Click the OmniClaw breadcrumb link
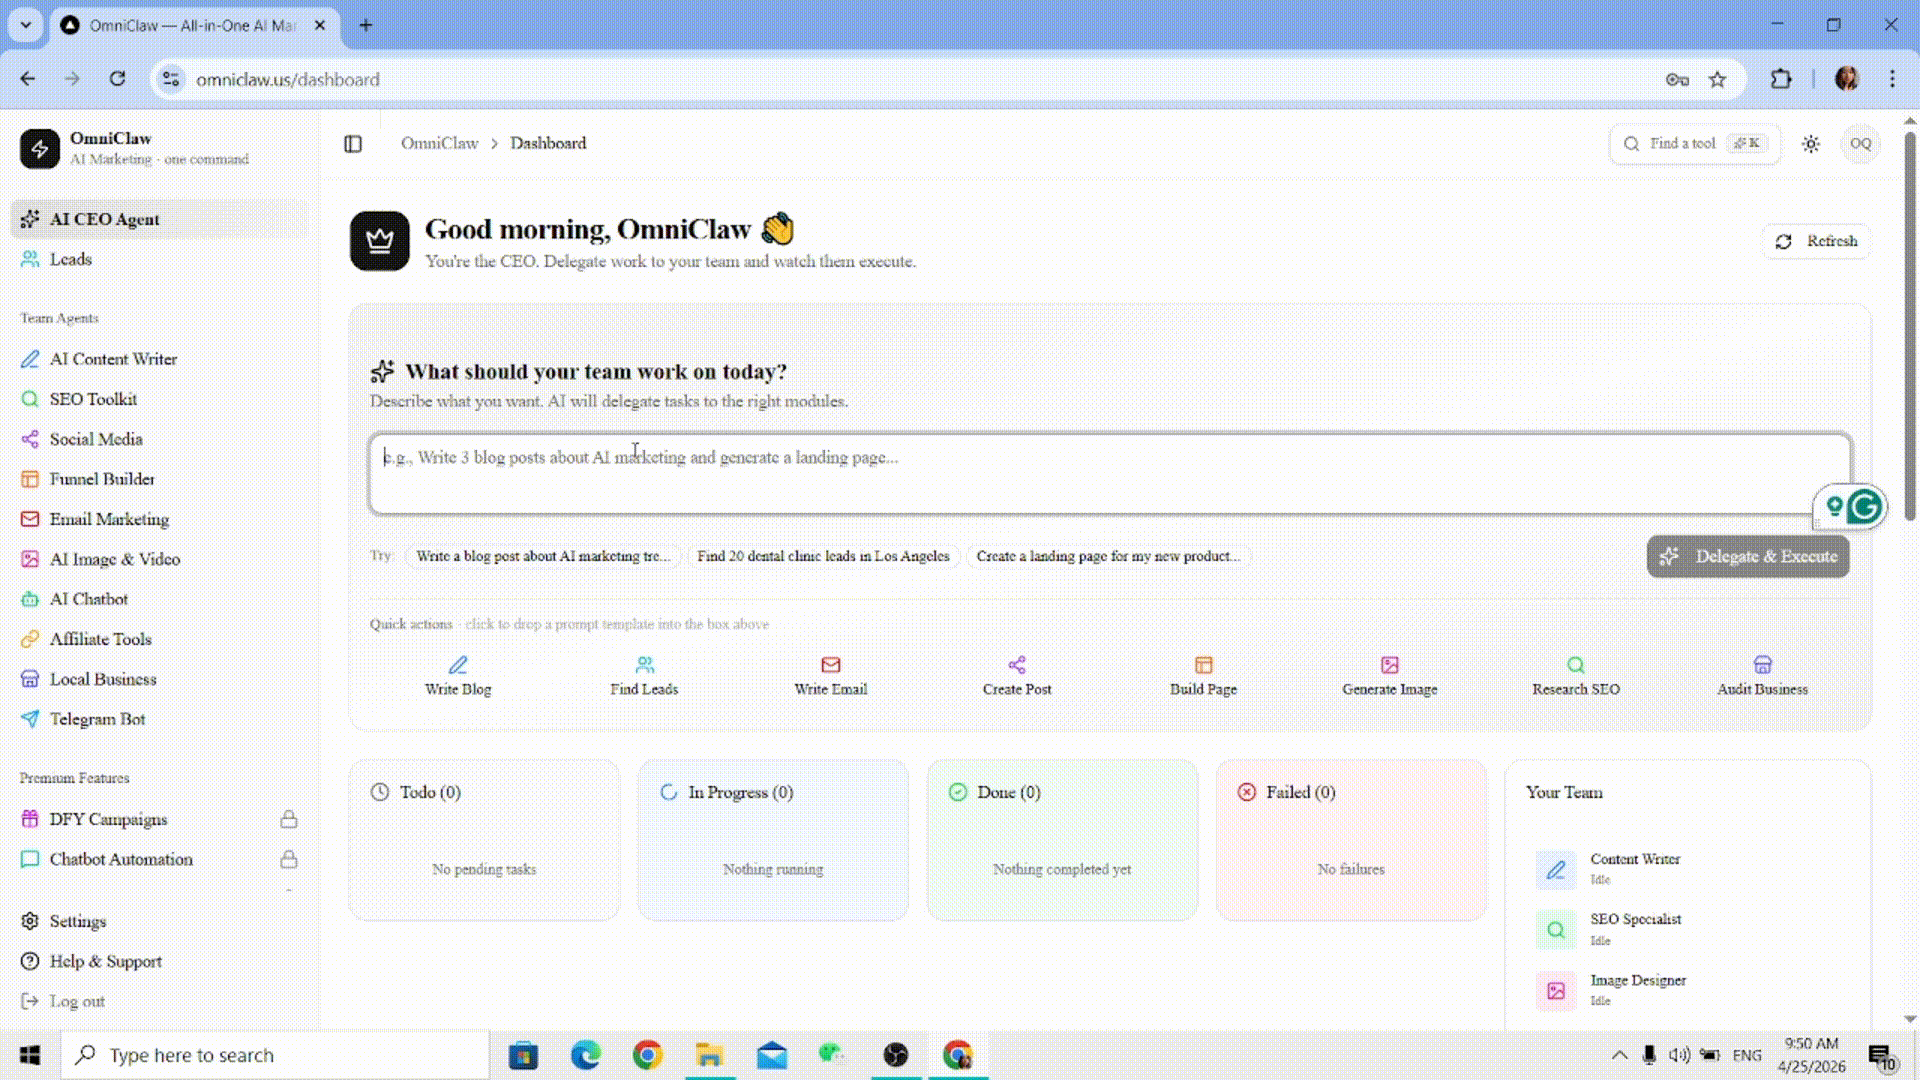1920x1080 pixels. coord(440,144)
